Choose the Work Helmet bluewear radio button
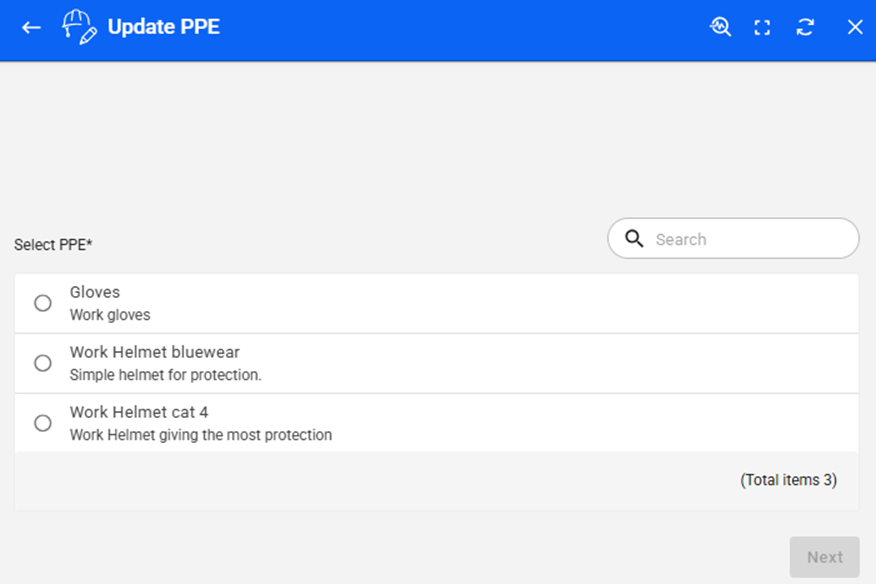Screen dimensions: 876x584 click(x=43, y=363)
